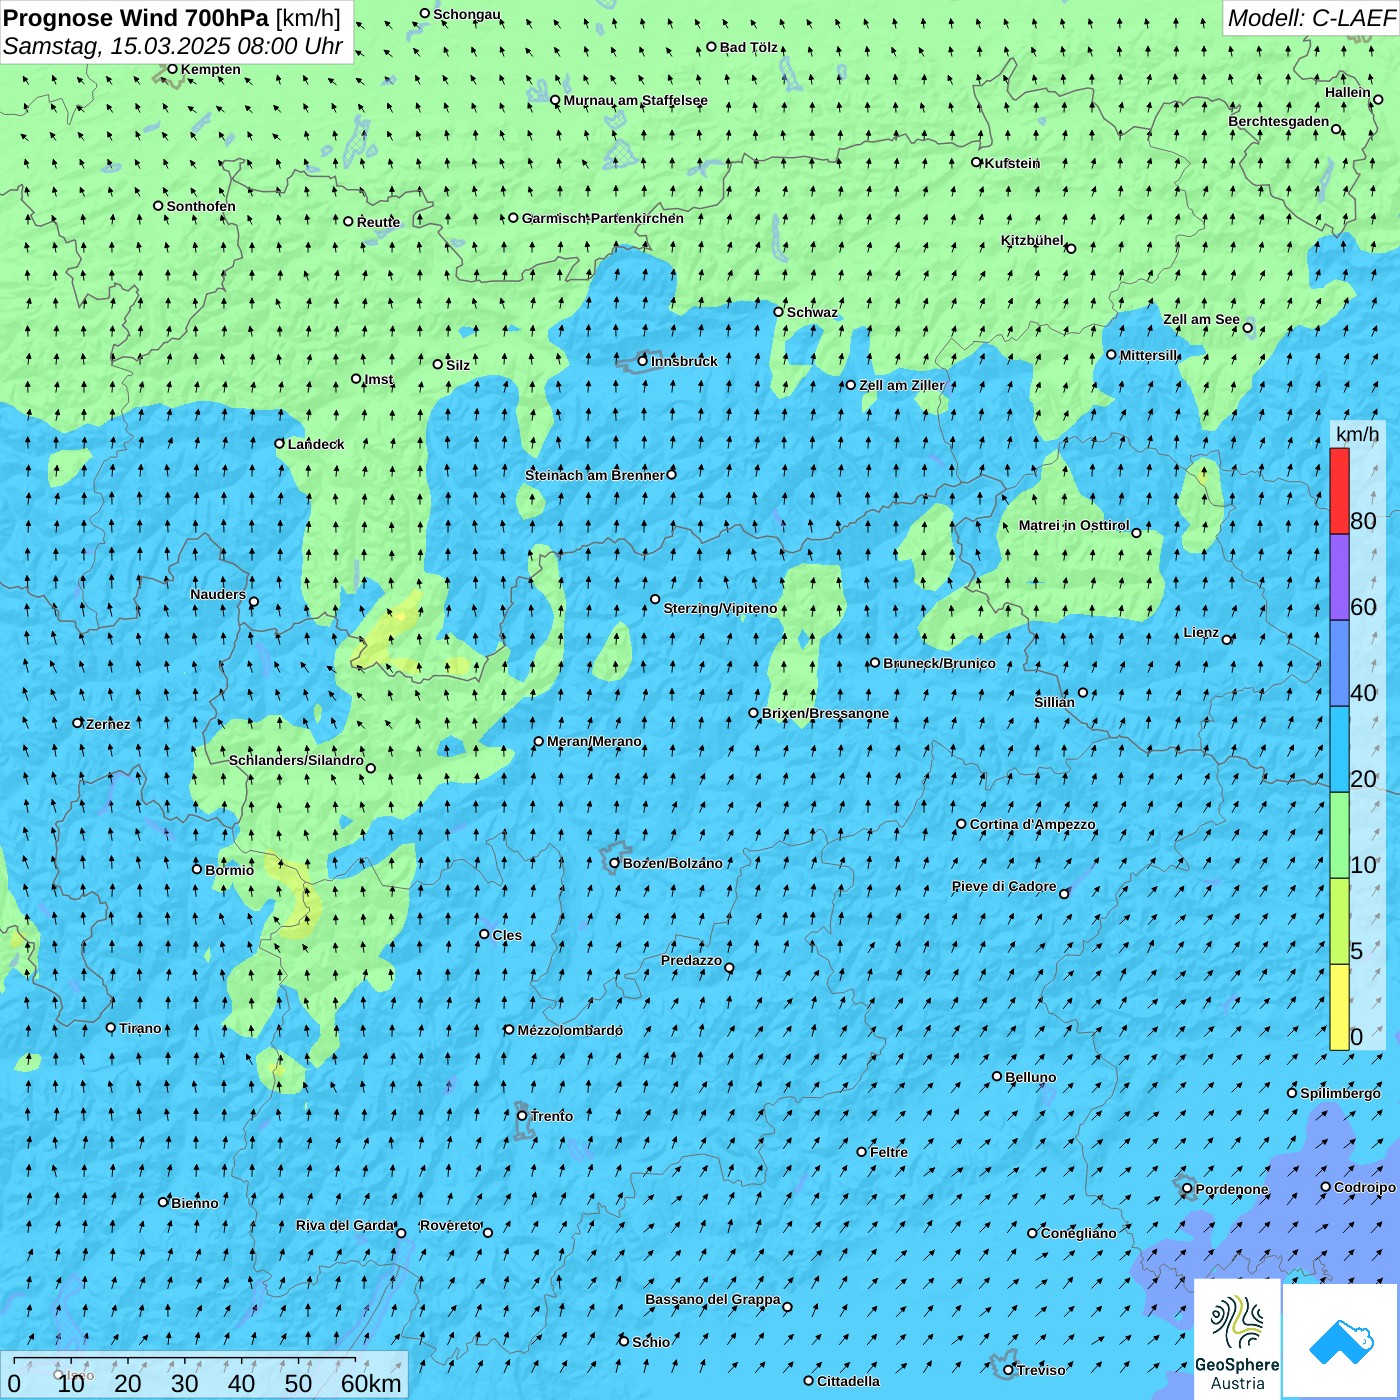
Task: Click the Mezzolombardo label
Action: pos(570,1030)
